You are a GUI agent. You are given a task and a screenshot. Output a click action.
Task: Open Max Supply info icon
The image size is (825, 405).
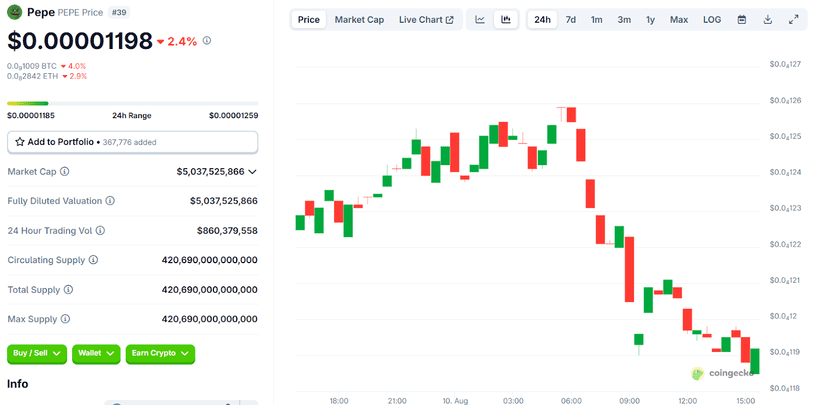[x=65, y=319]
